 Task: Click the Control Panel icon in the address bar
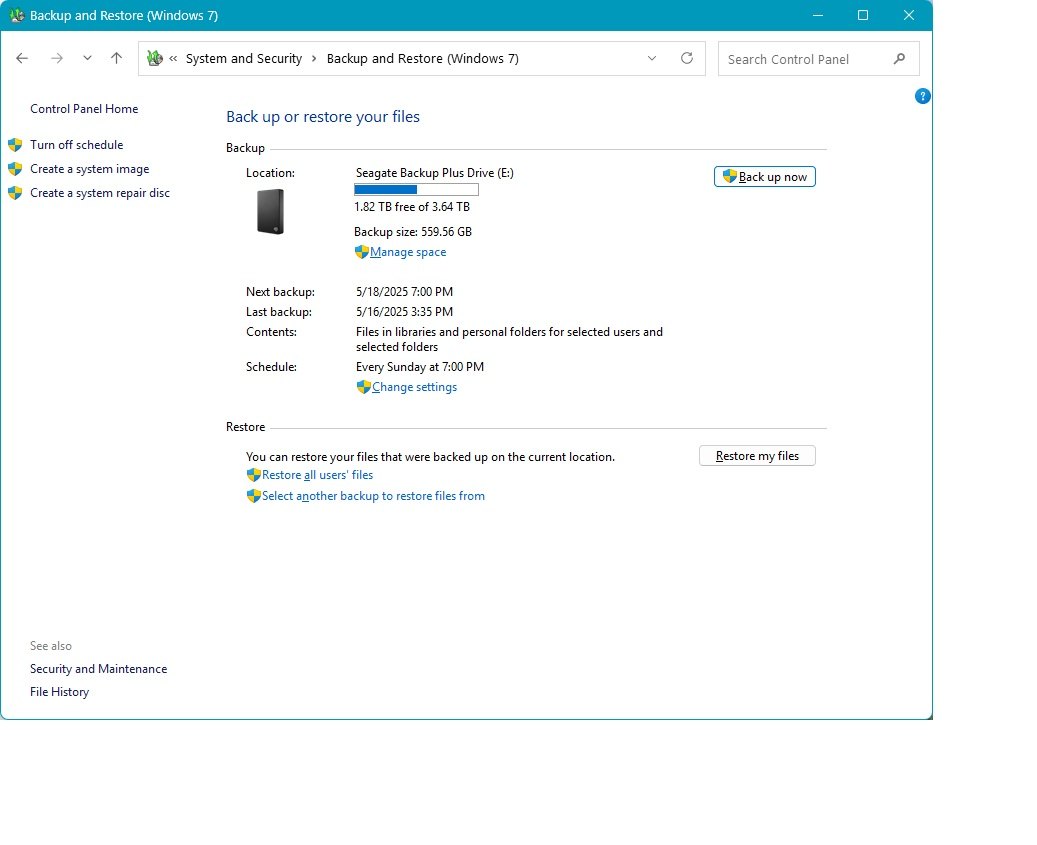click(x=155, y=58)
